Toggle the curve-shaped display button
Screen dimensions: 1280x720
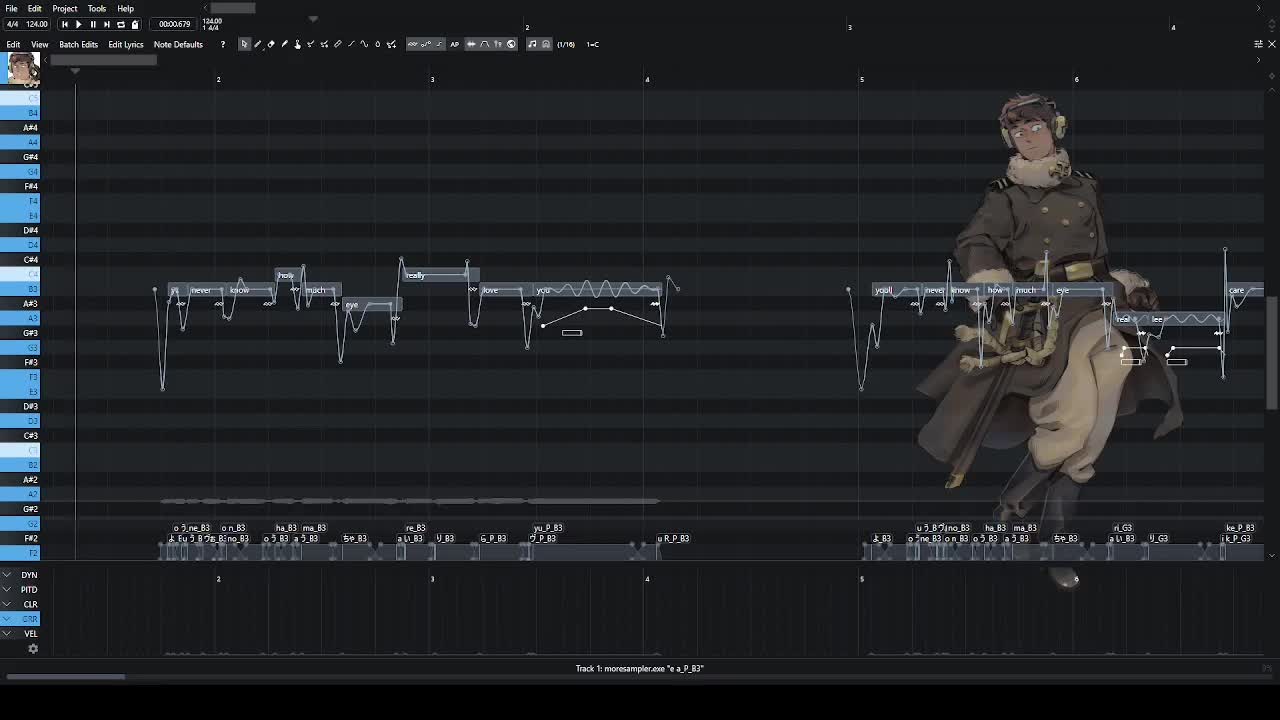click(484, 44)
